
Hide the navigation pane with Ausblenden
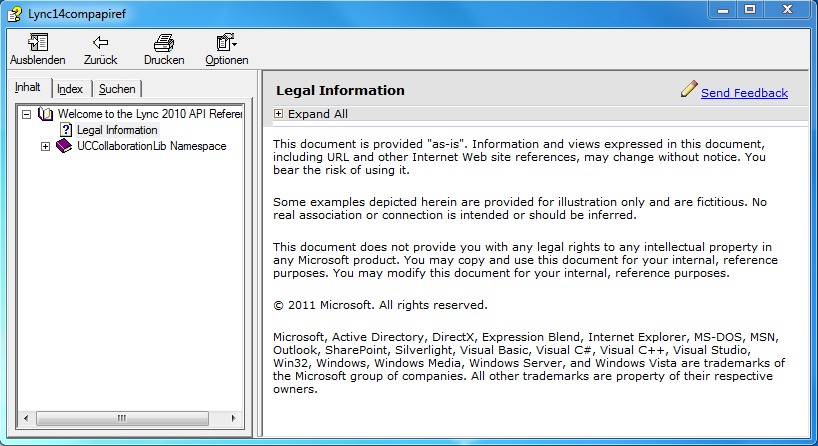[x=38, y=50]
